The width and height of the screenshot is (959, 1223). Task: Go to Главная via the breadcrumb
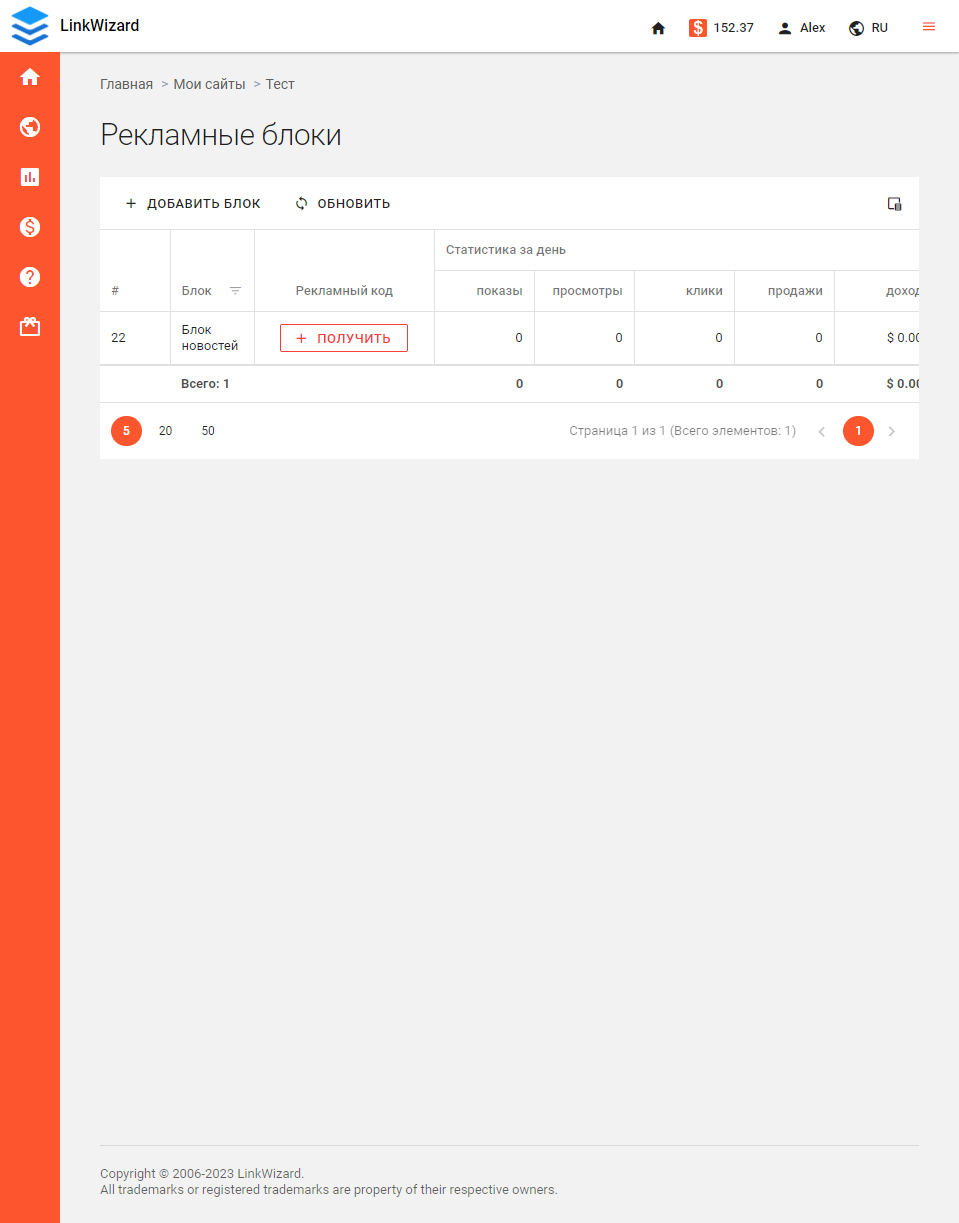coord(127,84)
